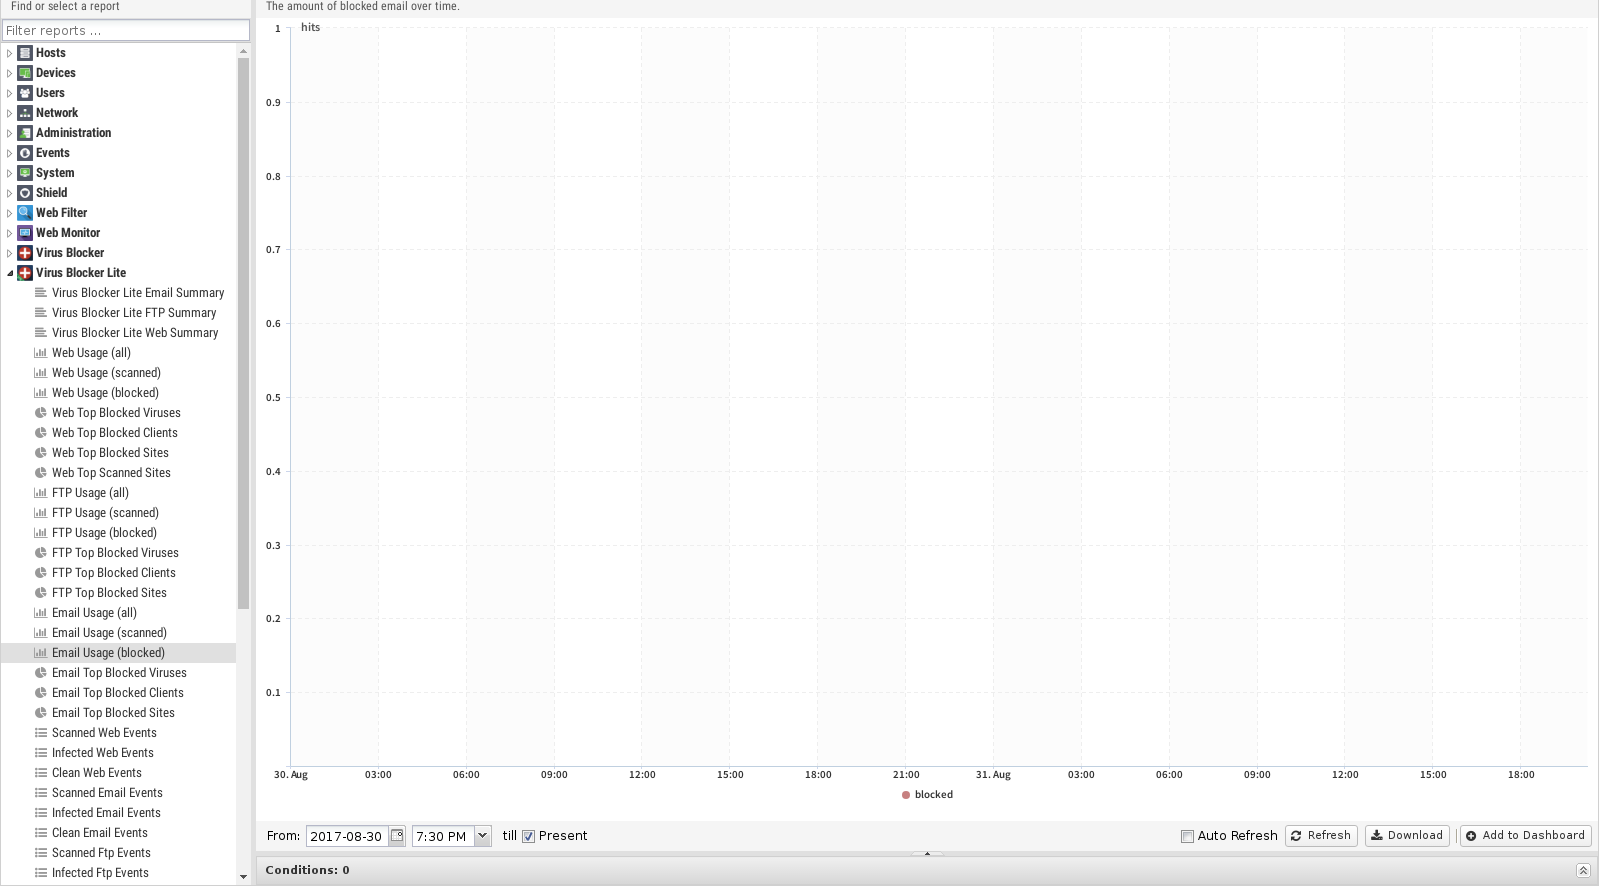Uncheck the till Present checkbox
This screenshot has width=1599, height=886.
tap(528, 836)
